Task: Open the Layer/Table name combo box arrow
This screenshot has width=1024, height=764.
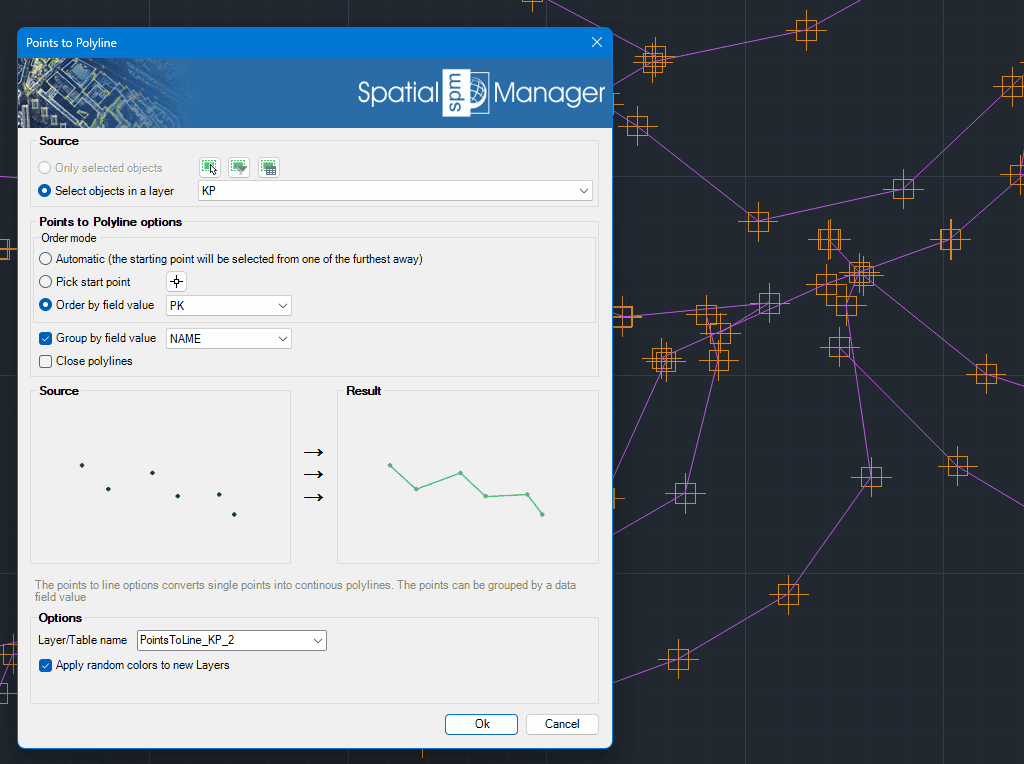Action: [317, 641]
